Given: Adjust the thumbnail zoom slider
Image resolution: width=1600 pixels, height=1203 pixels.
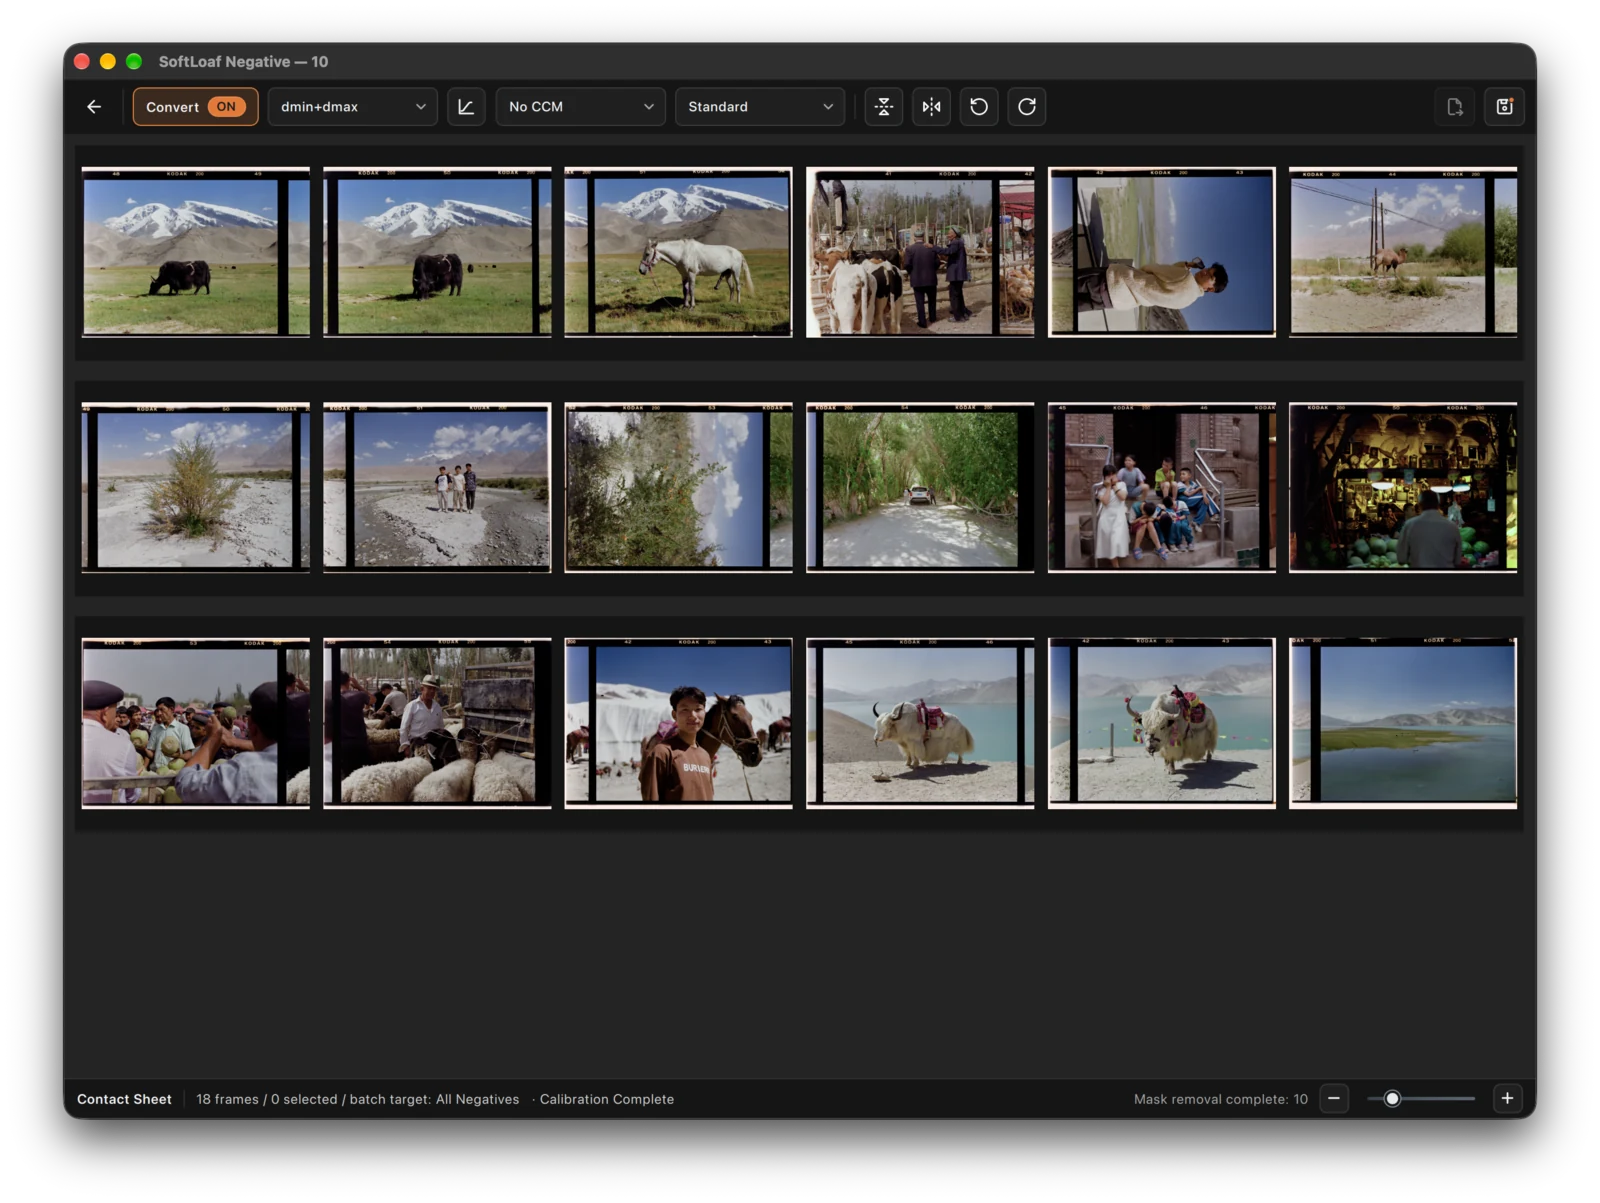Looking at the screenshot, I should coord(1421,1098).
